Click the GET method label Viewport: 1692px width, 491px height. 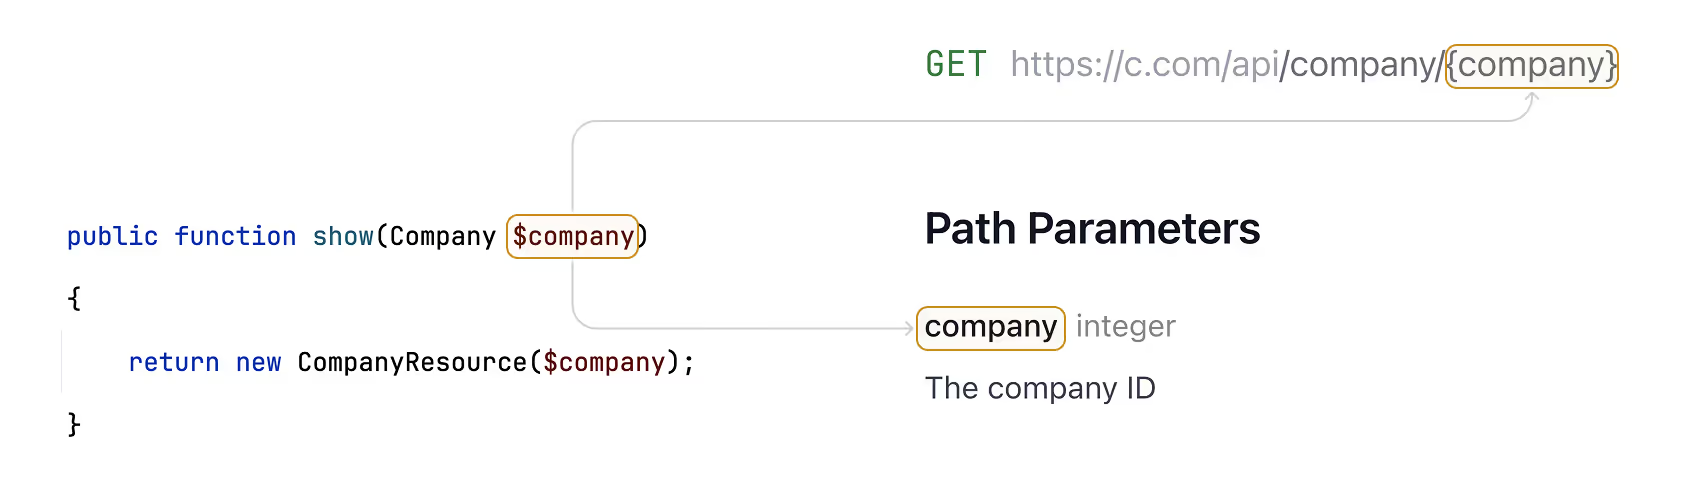[x=956, y=64]
